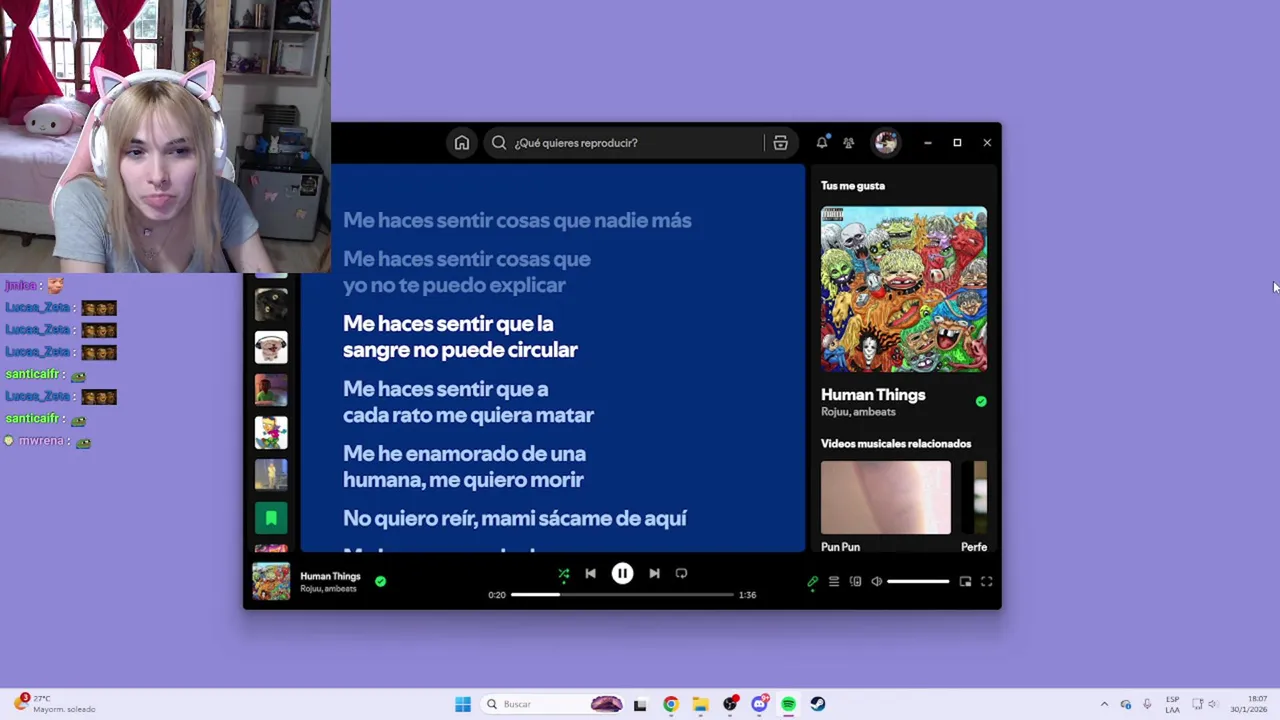Open "Rojuu, ambeats" under right panel title
Viewport: 1280px width, 720px height.
858,412
